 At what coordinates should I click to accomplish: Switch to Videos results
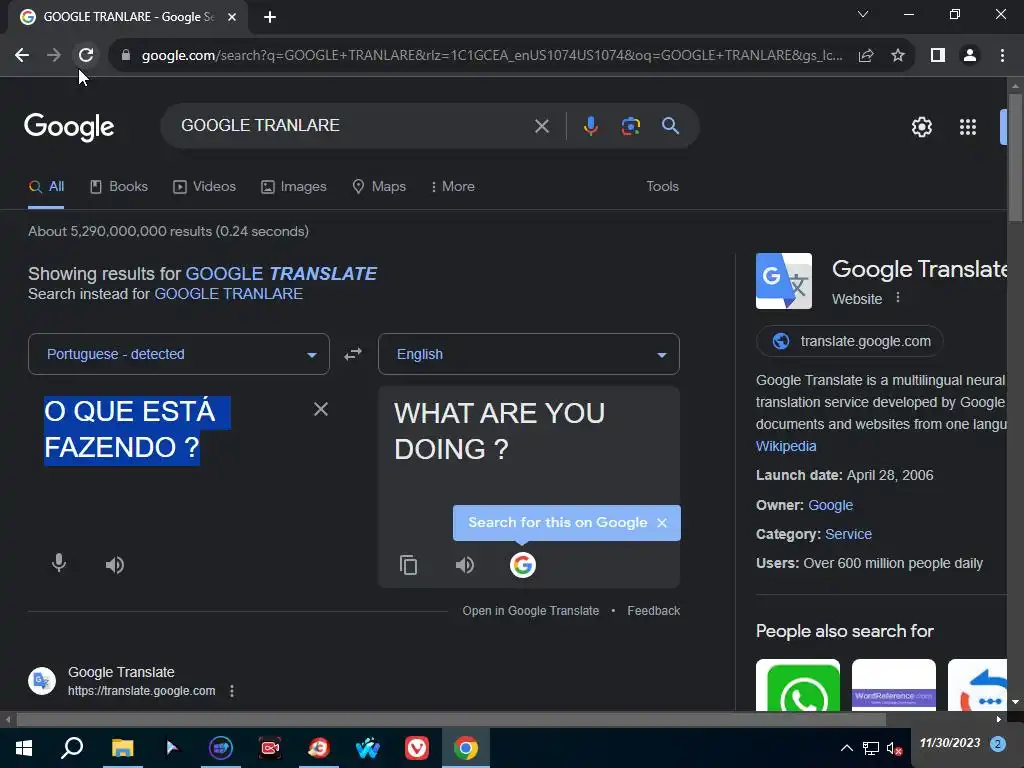point(204,187)
